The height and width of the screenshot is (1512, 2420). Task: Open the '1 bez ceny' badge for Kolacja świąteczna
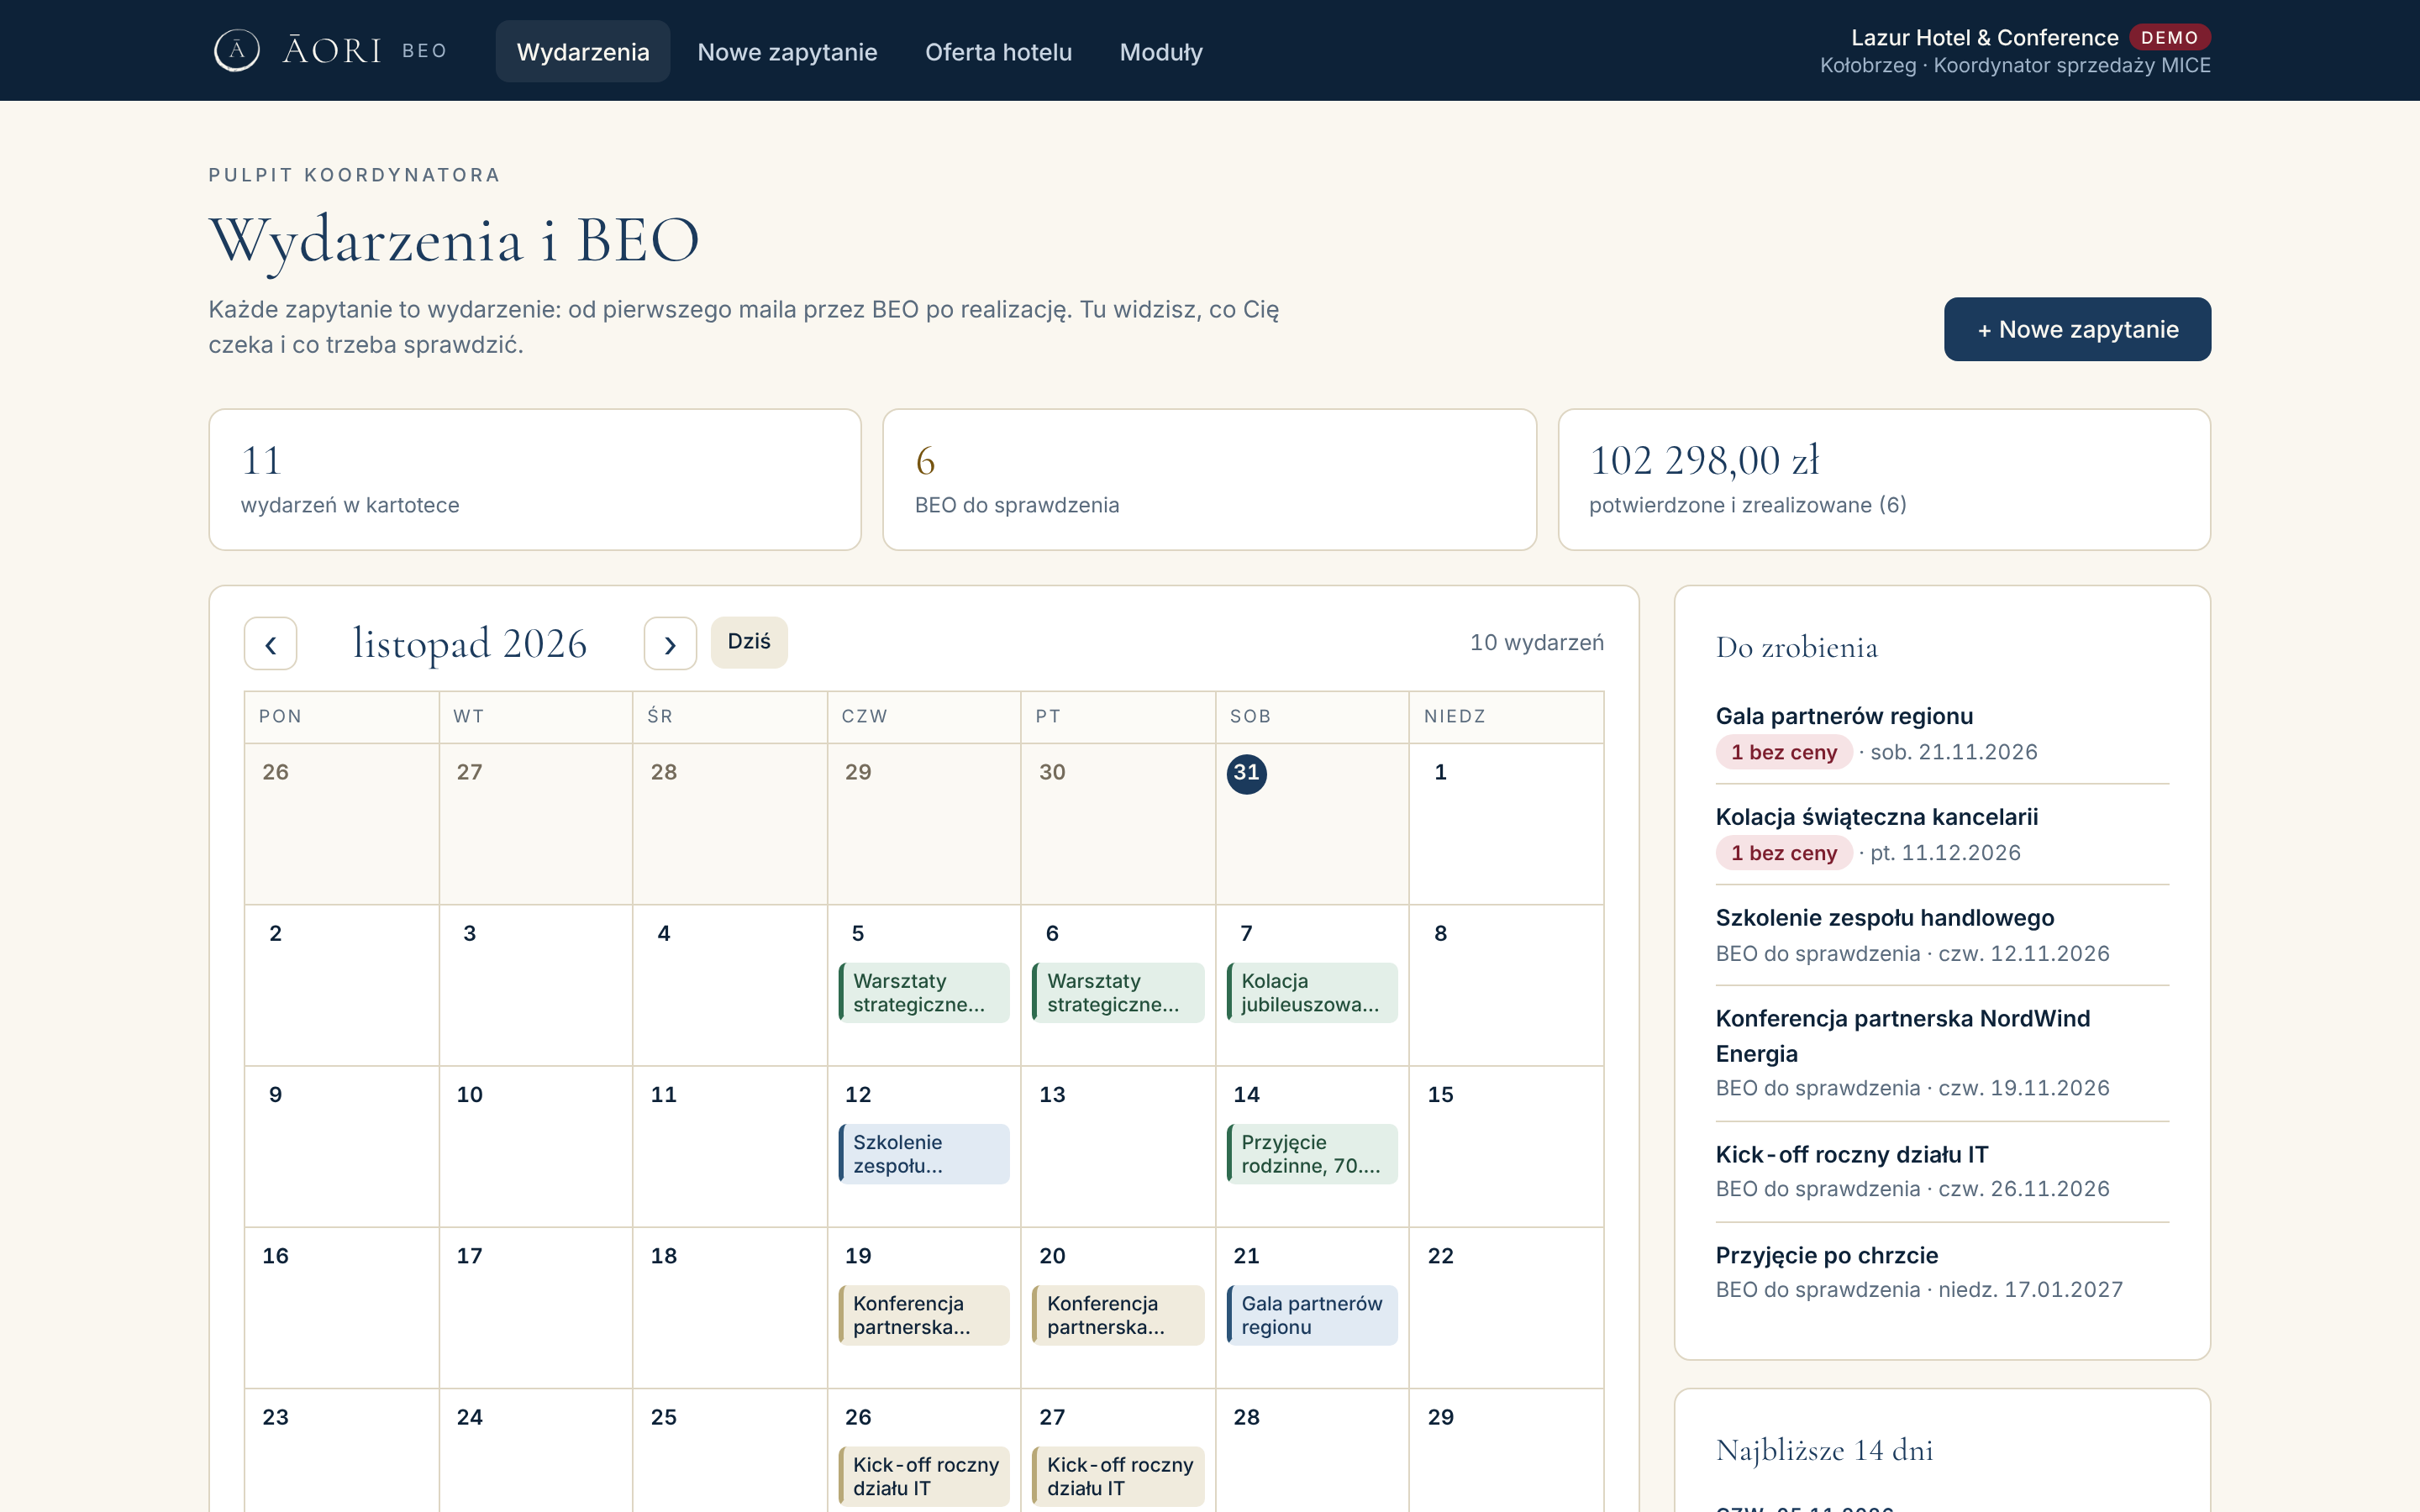[x=1784, y=853]
